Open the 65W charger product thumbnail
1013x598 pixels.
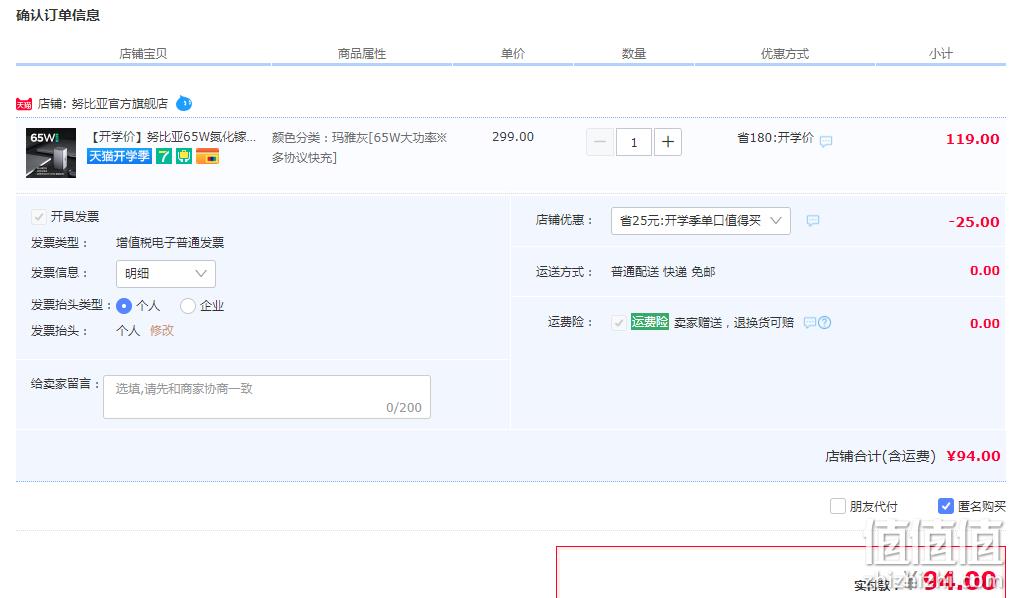(x=51, y=153)
